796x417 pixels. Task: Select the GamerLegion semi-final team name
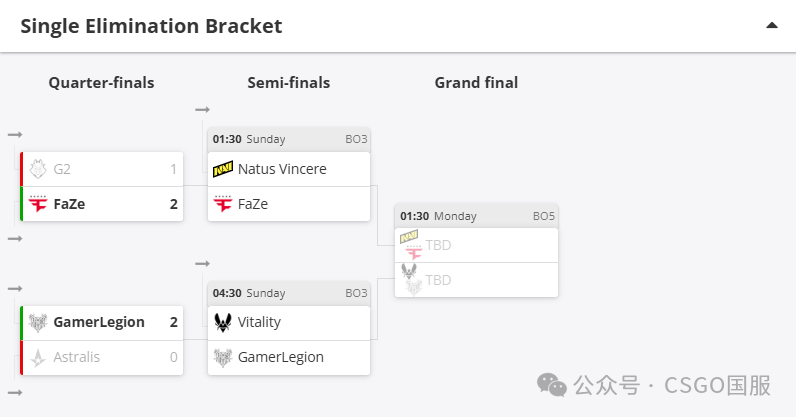tap(281, 357)
